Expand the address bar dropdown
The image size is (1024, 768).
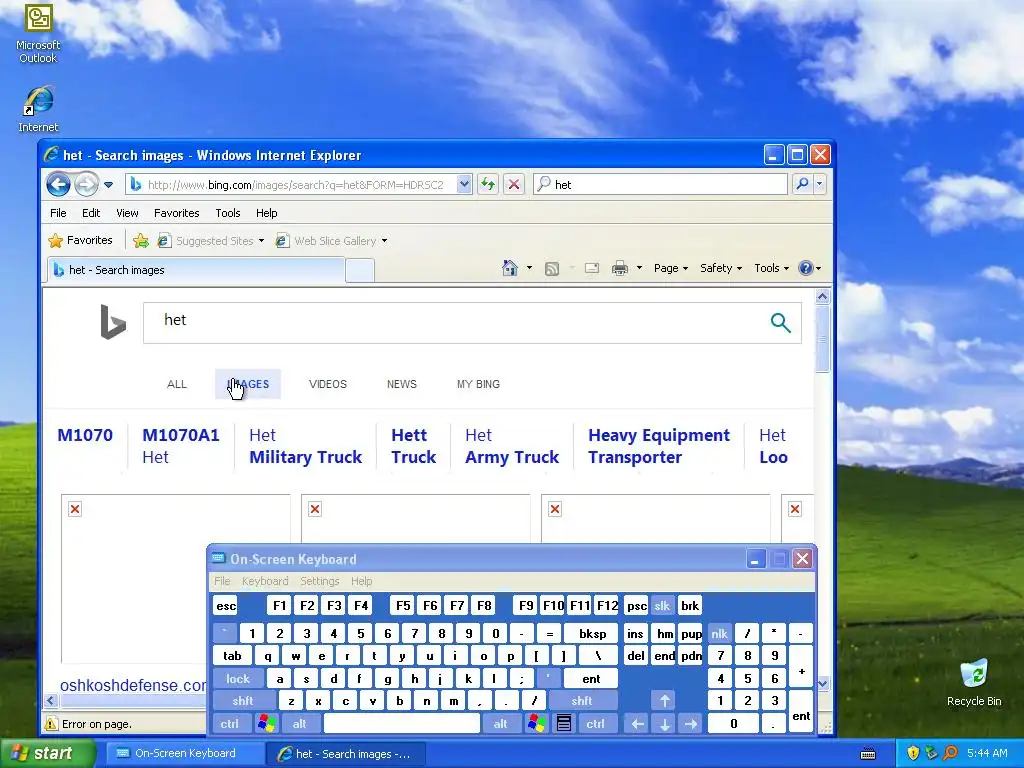click(464, 185)
